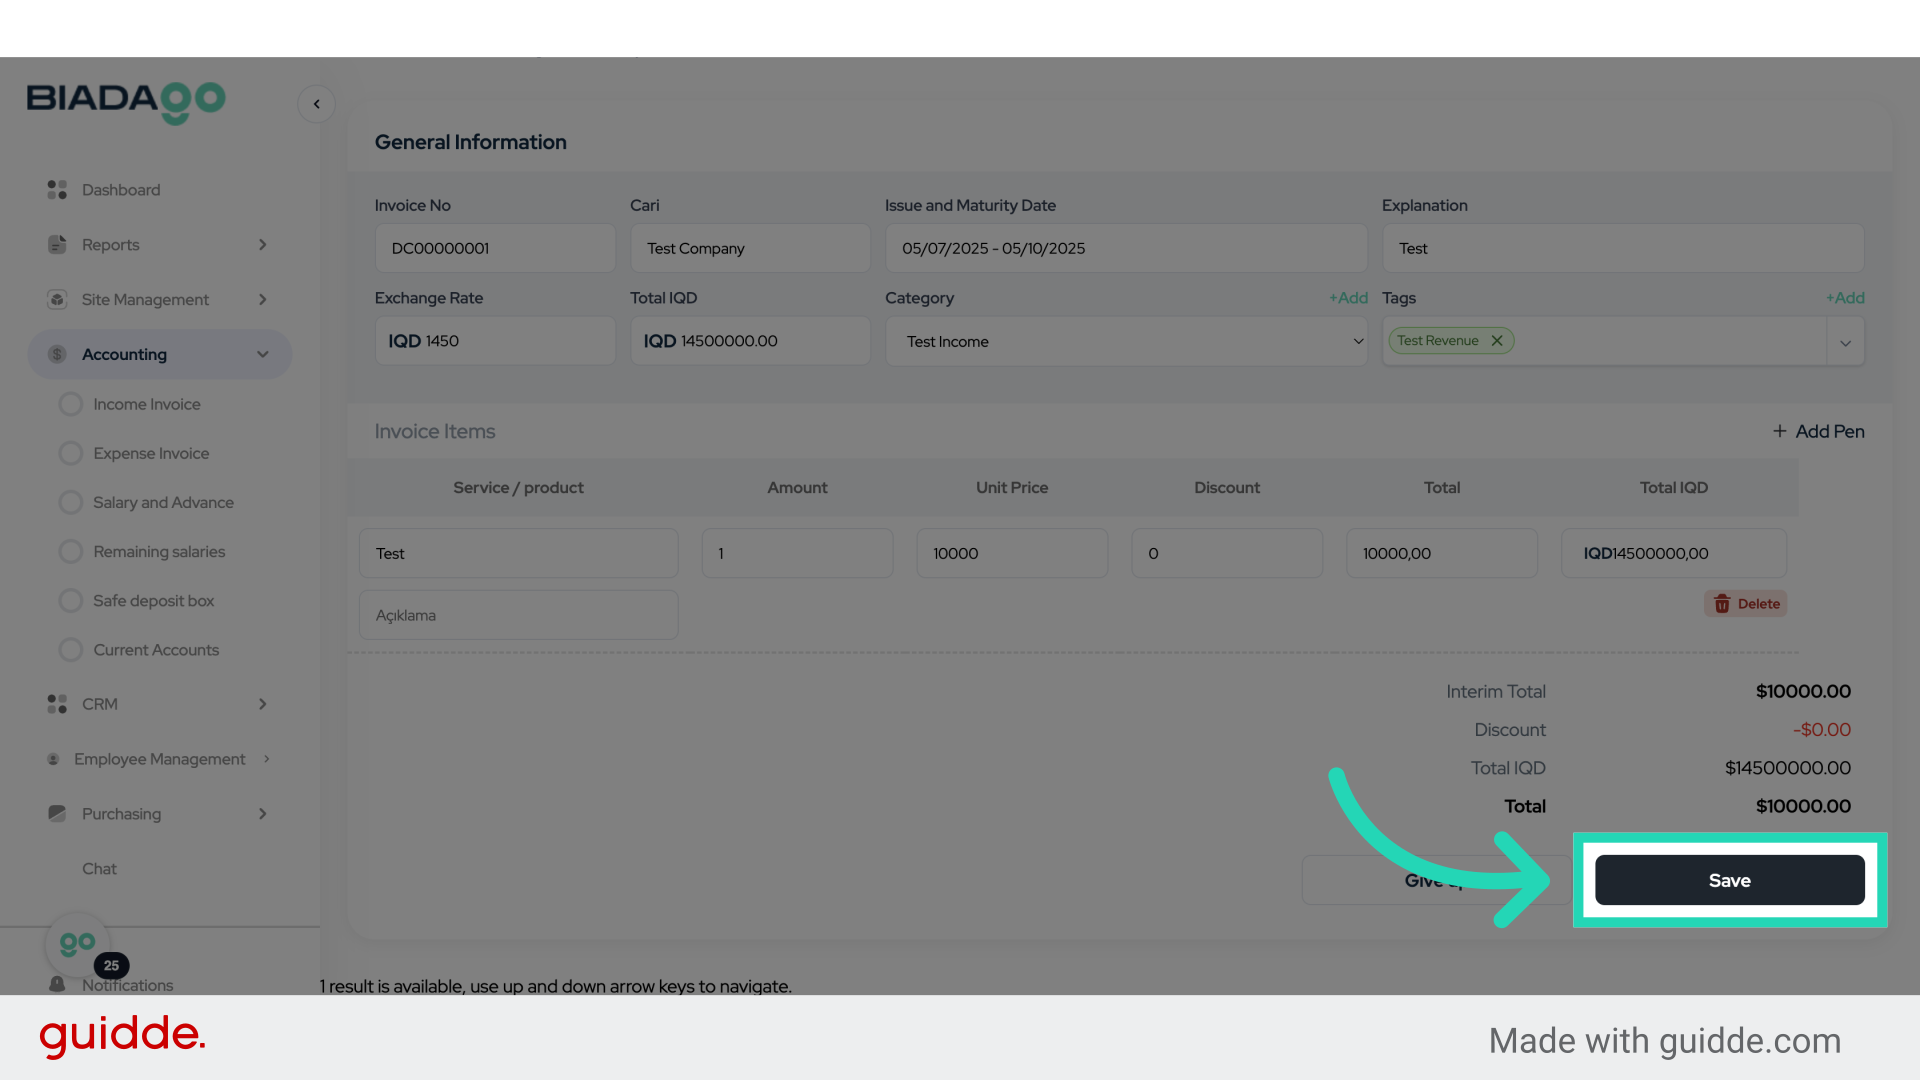Image resolution: width=1920 pixels, height=1080 pixels.
Task: Open Current Accounts in sidebar
Action: click(x=155, y=650)
